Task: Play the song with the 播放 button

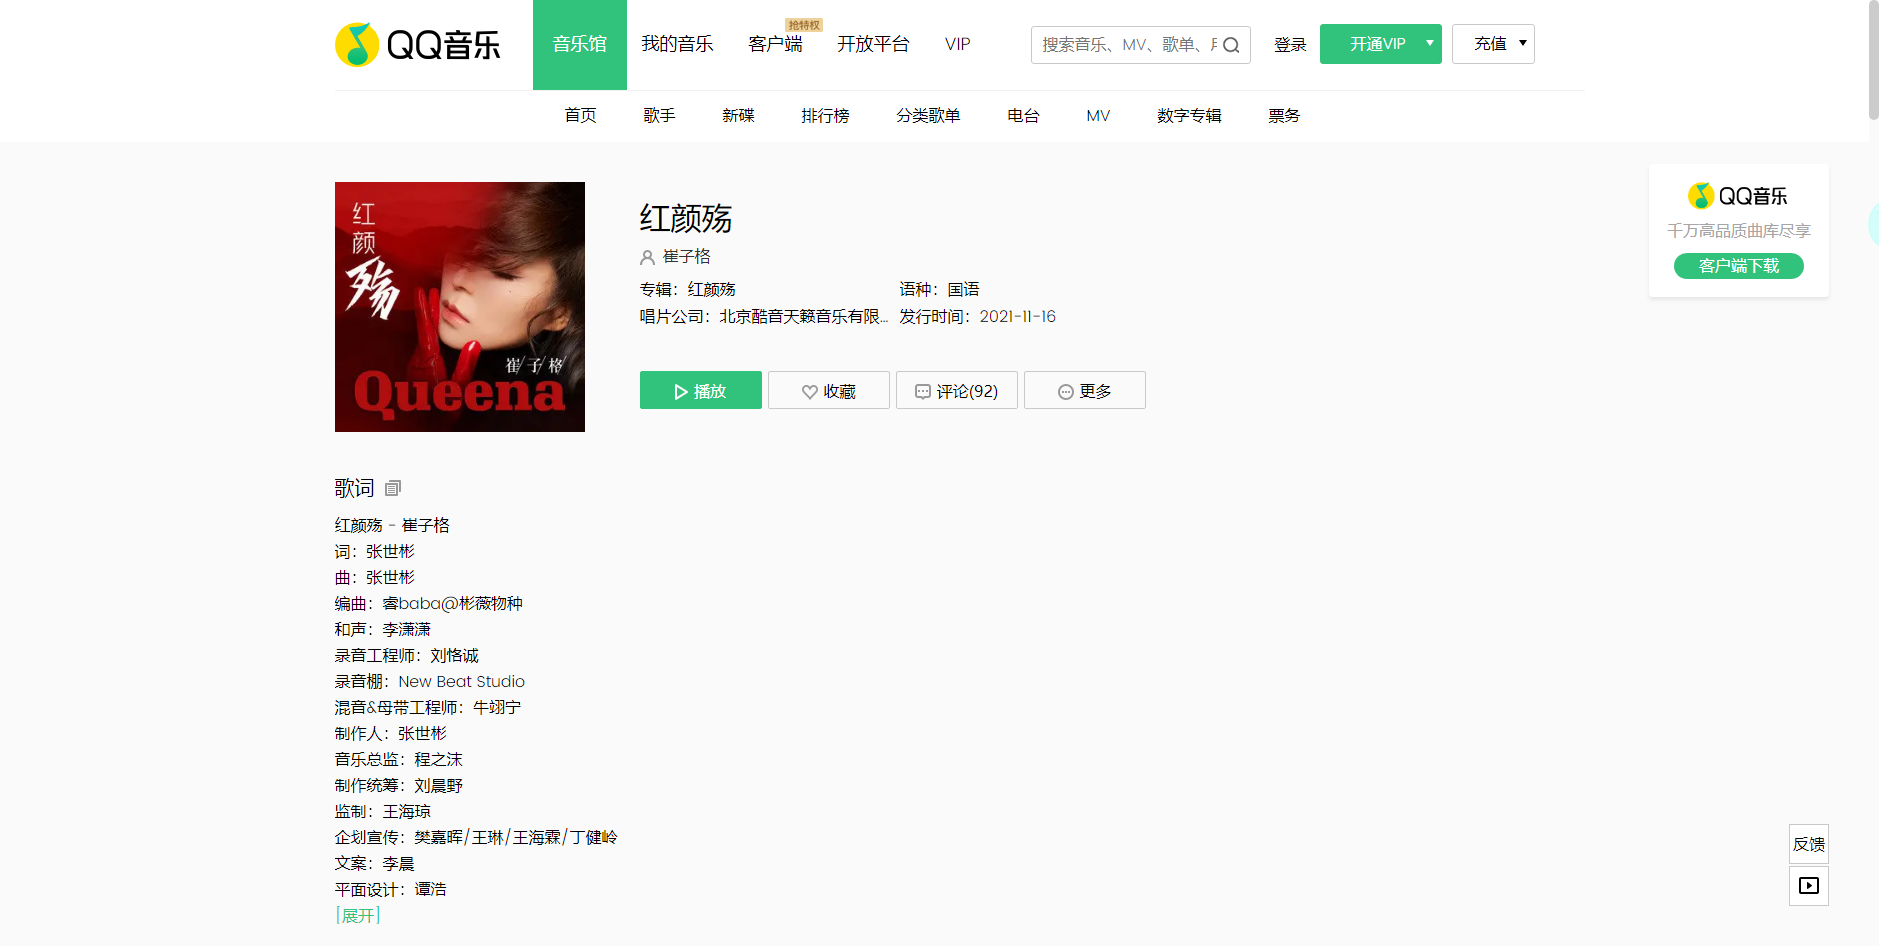Action: pyautogui.click(x=700, y=391)
